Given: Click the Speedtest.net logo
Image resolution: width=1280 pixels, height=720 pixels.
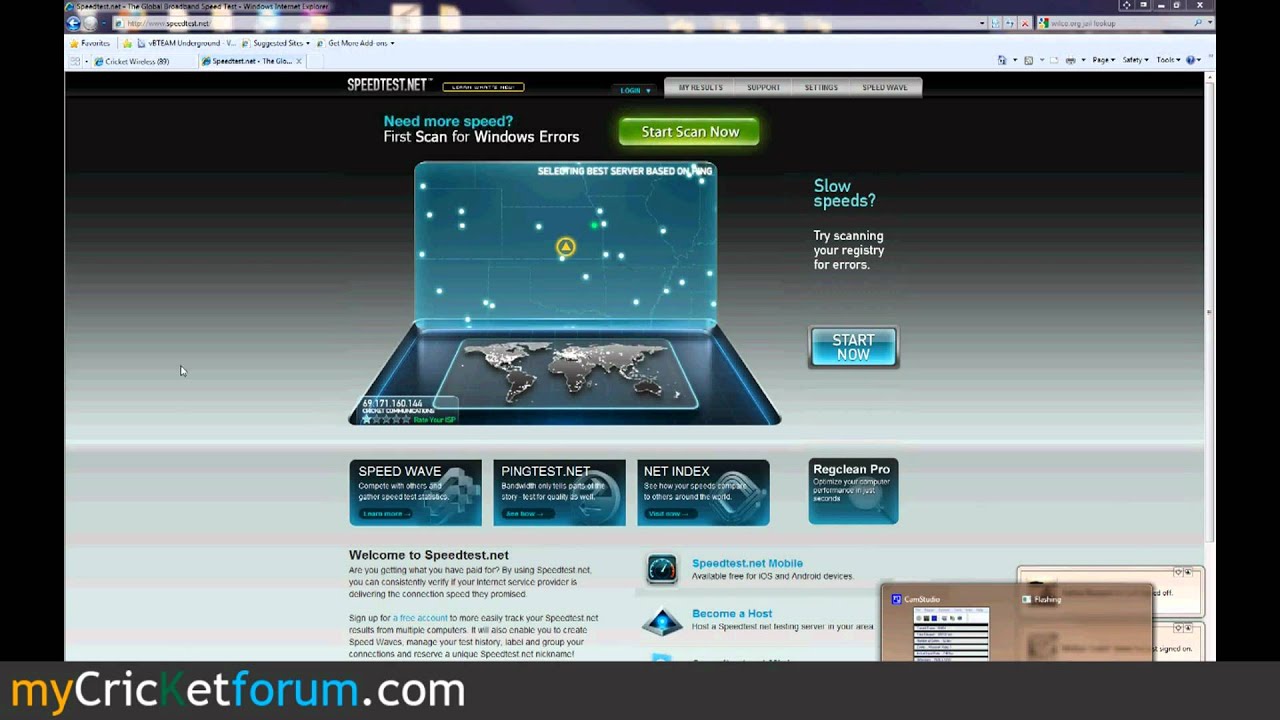Looking at the screenshot, I should click(x=389, y=85).
